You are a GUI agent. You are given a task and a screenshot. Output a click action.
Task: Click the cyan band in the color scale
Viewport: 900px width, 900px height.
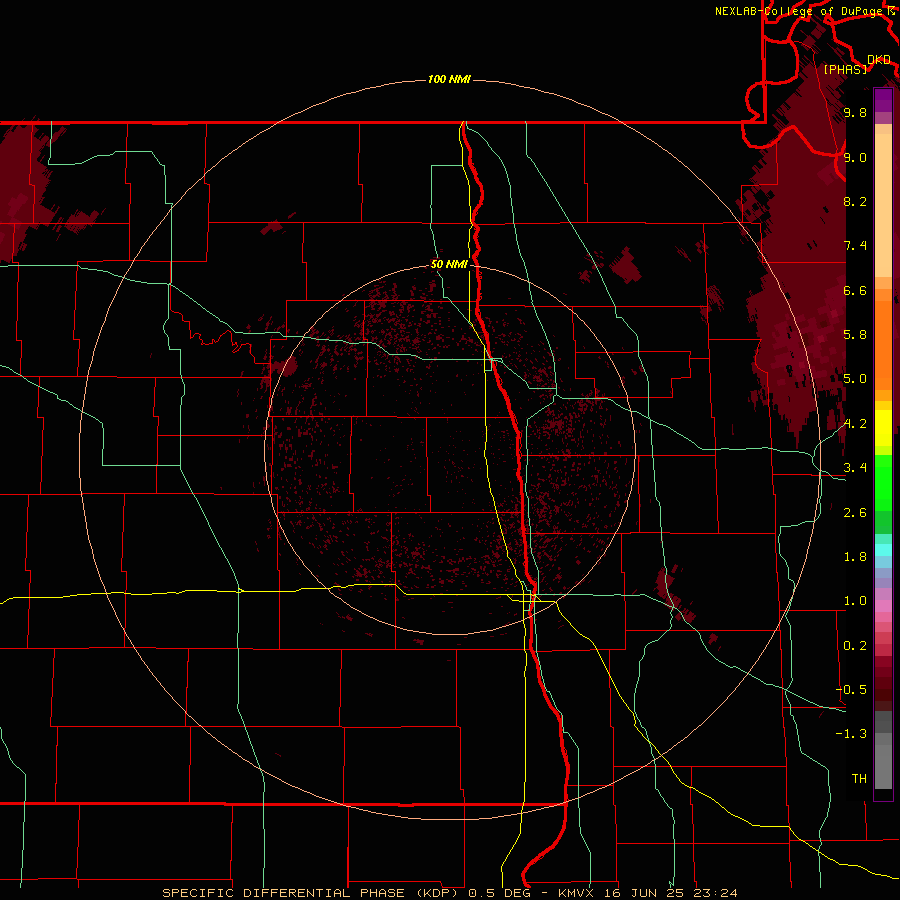pyautogui.click(x=883, y=550)
